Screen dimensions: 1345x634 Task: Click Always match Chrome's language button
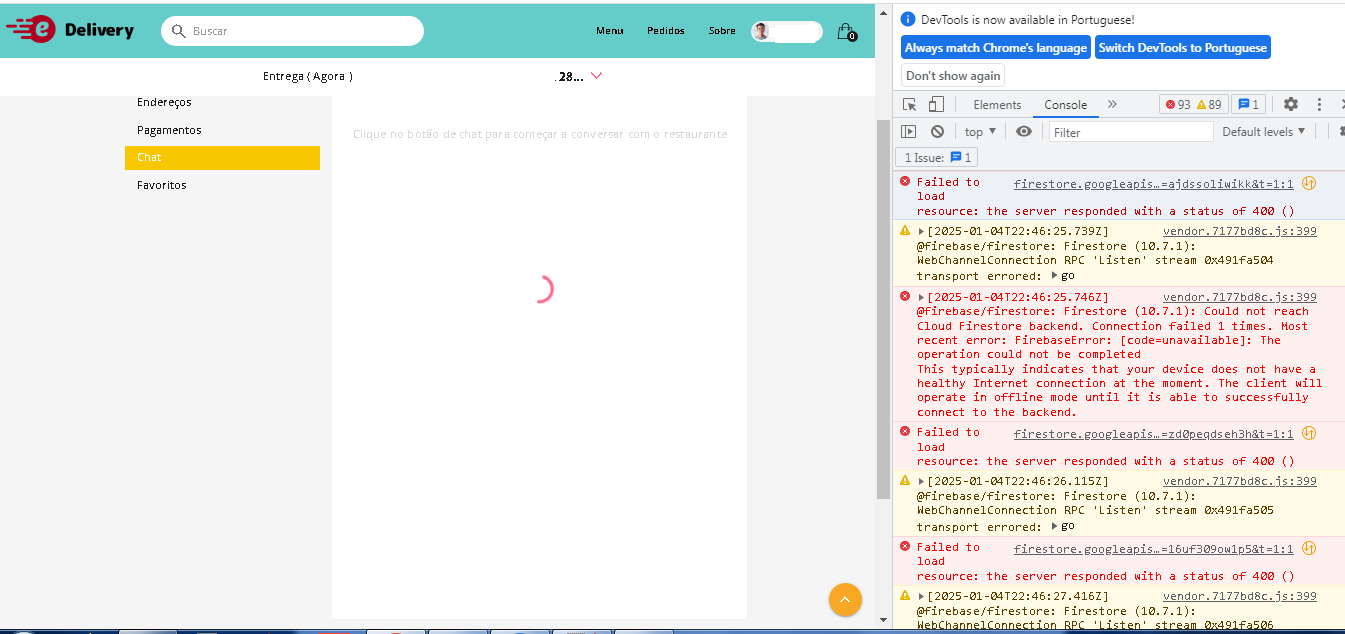[x=995, y=48]
